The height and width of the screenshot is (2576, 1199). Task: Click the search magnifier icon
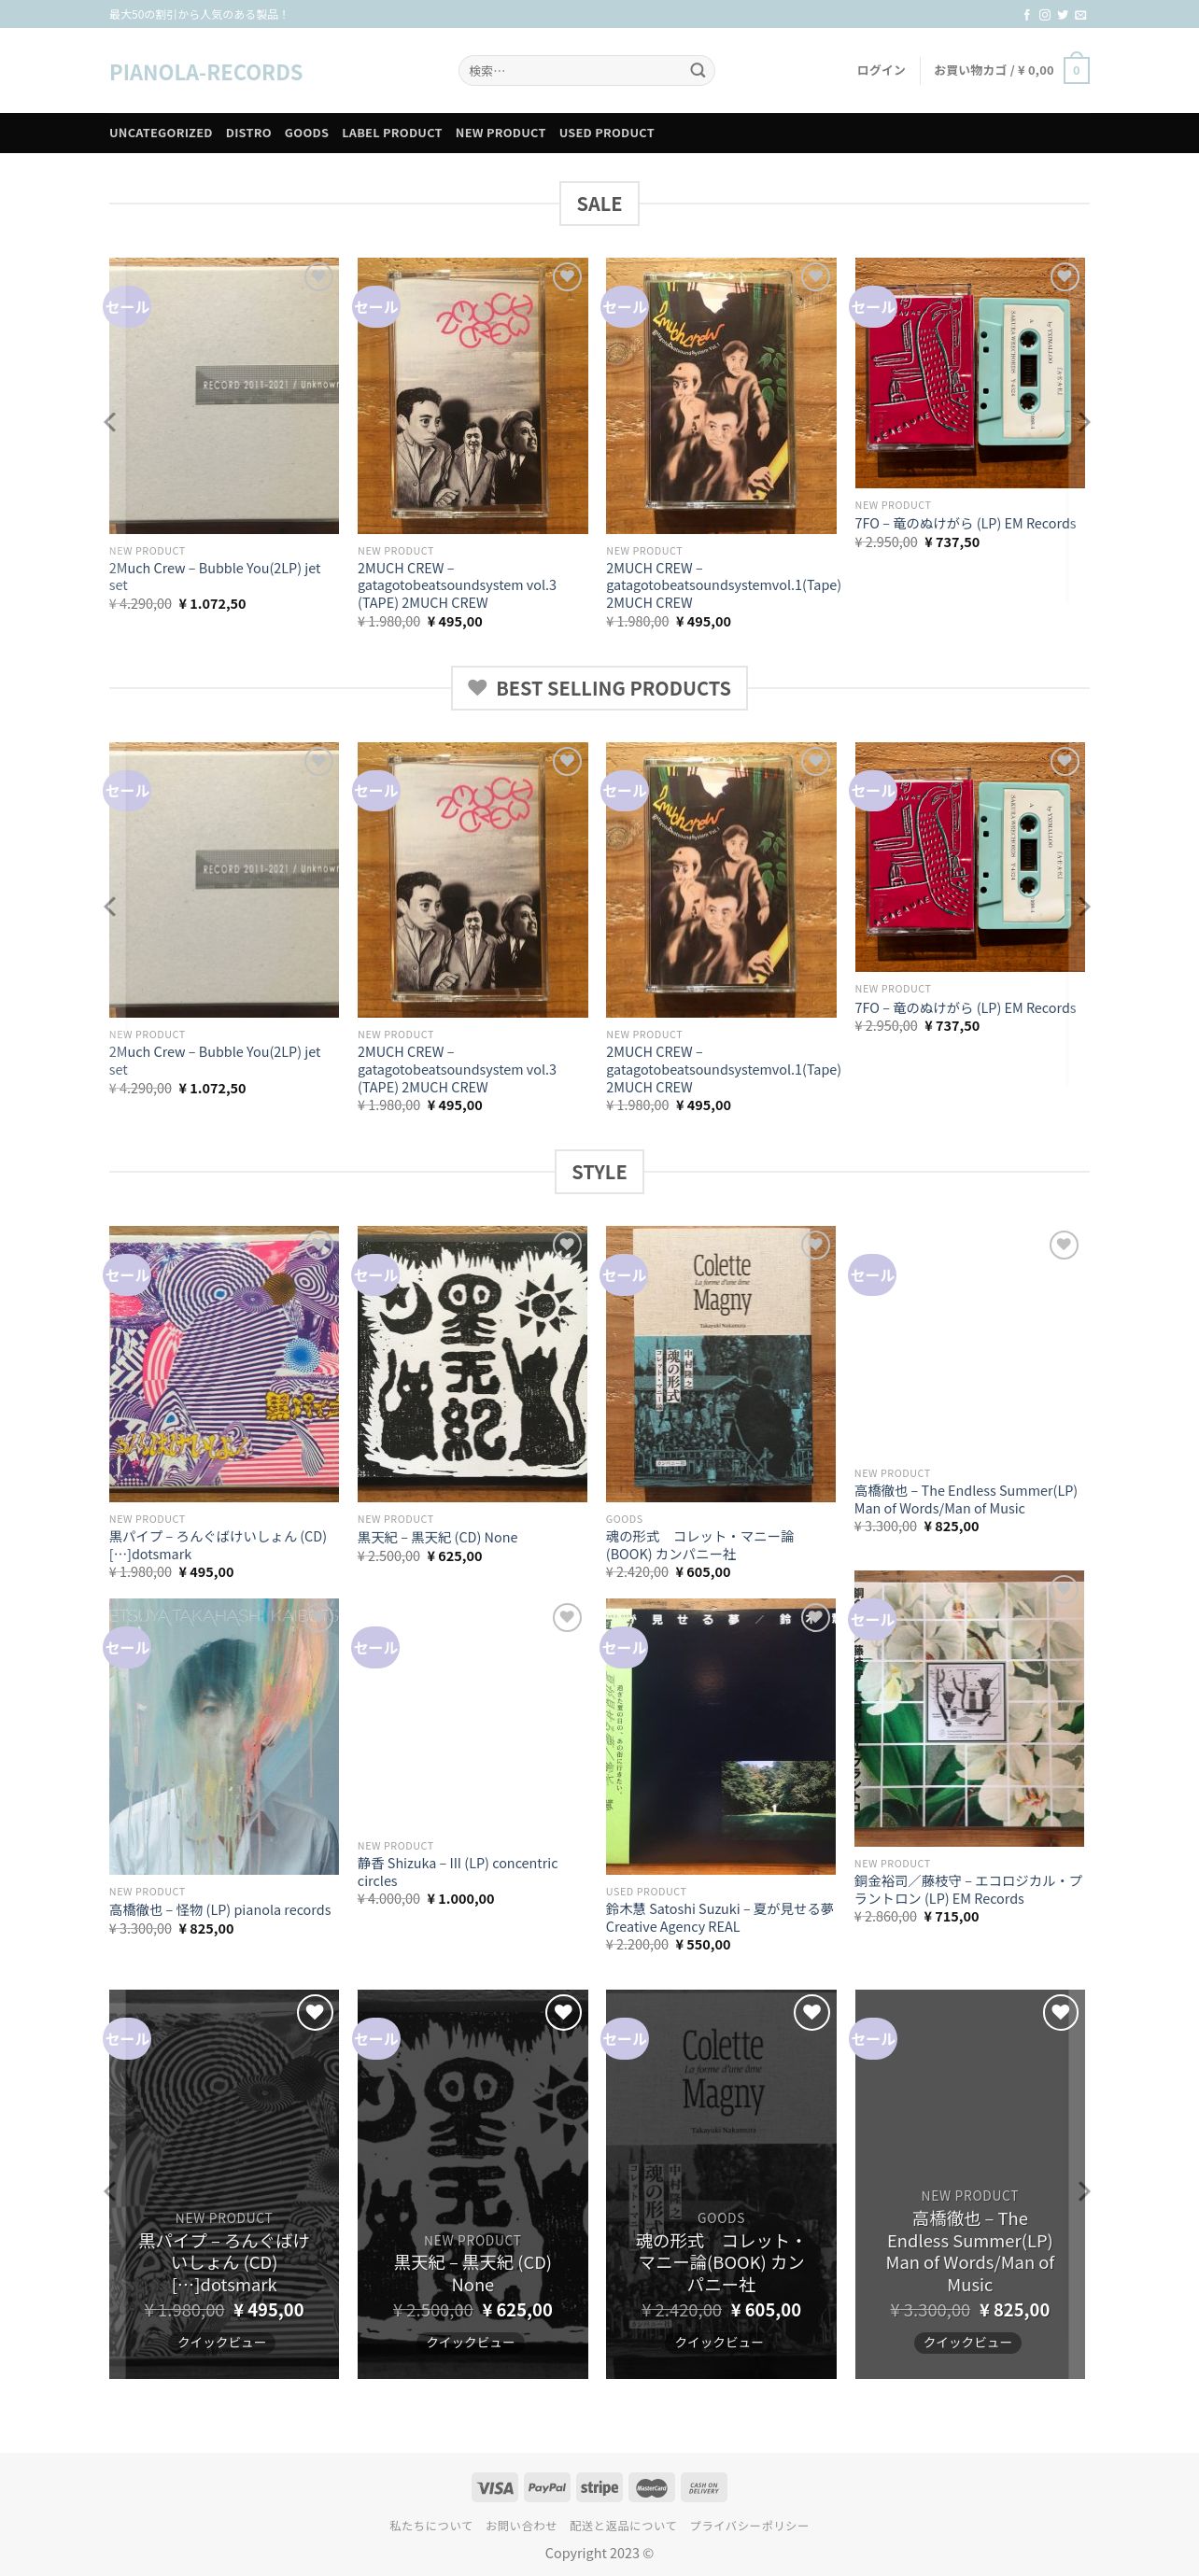pyautogui.click(x=697, y=70)
